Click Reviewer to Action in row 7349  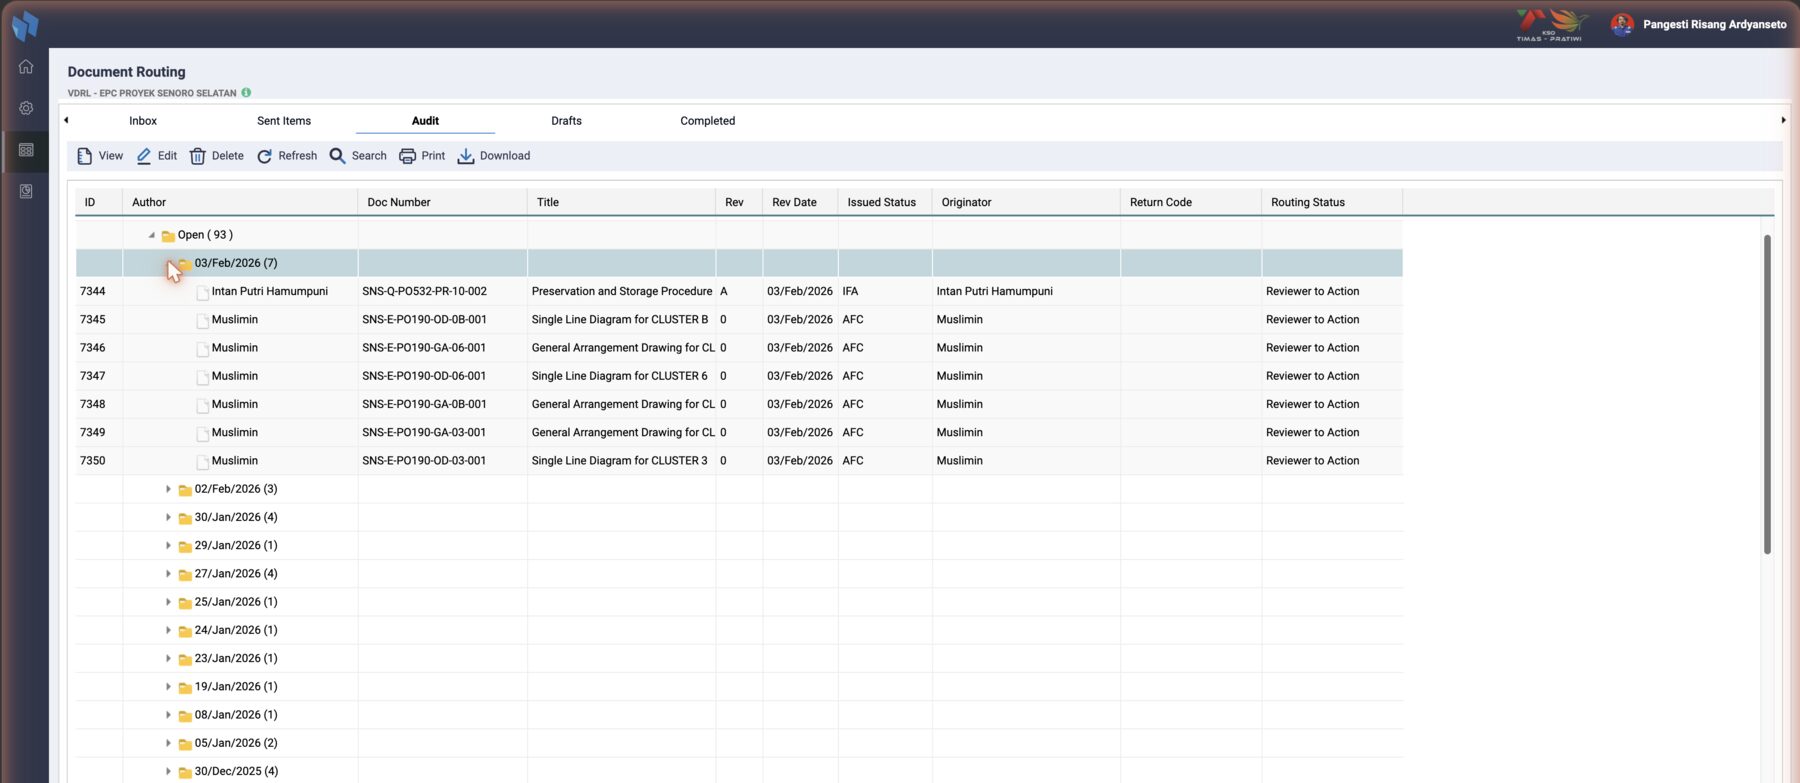tap(1313, 433)
